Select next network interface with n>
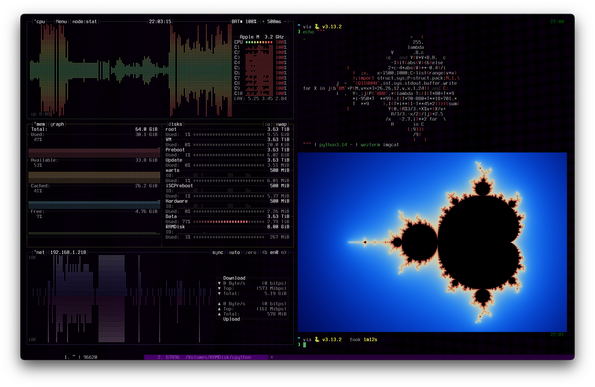This screenshot has height=387, width=595. (283, 252)
